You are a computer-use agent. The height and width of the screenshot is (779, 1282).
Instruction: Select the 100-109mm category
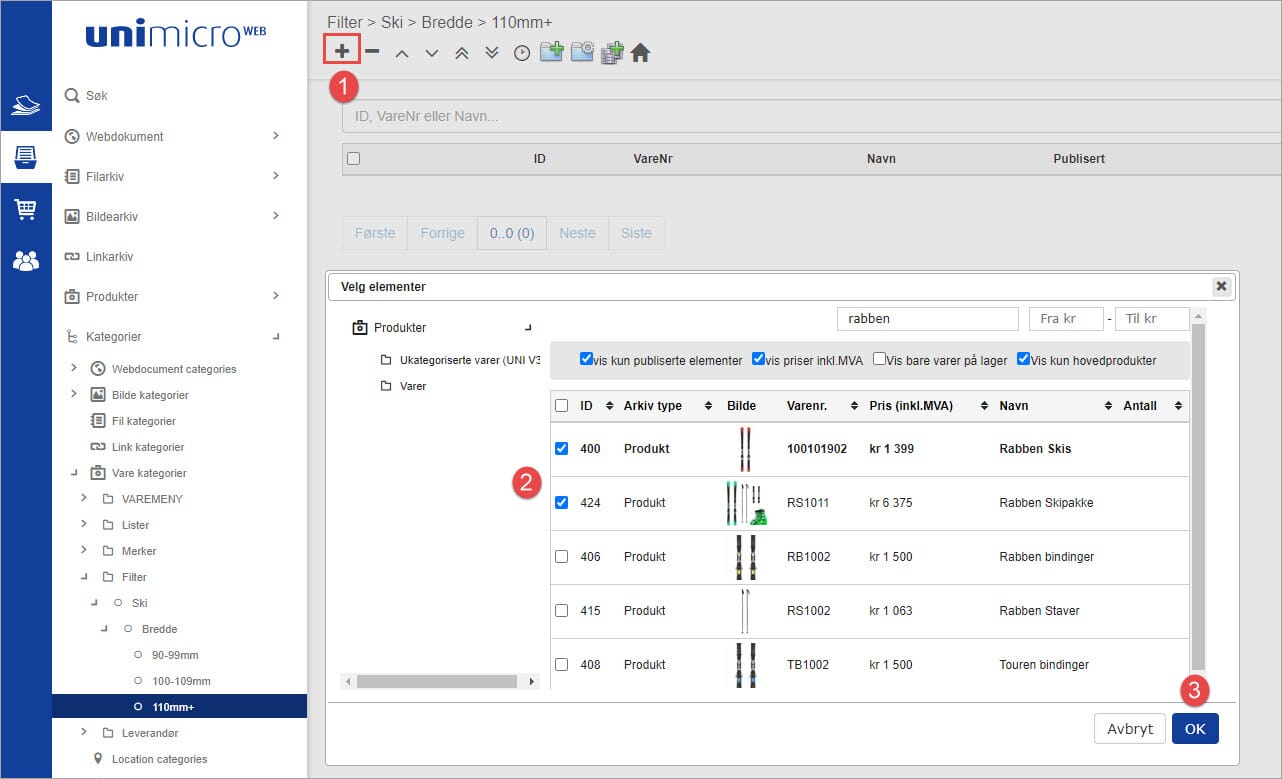point(180,681)
